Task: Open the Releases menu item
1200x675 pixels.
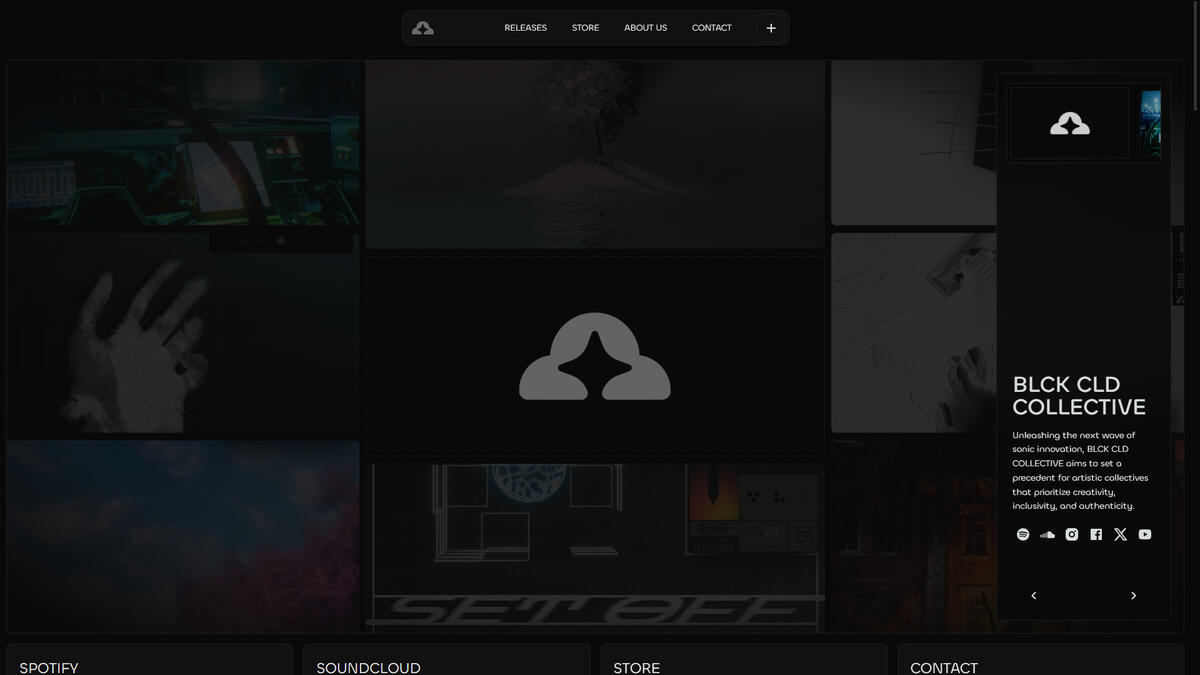Action: pyautogui.click(x=525, y=28)
